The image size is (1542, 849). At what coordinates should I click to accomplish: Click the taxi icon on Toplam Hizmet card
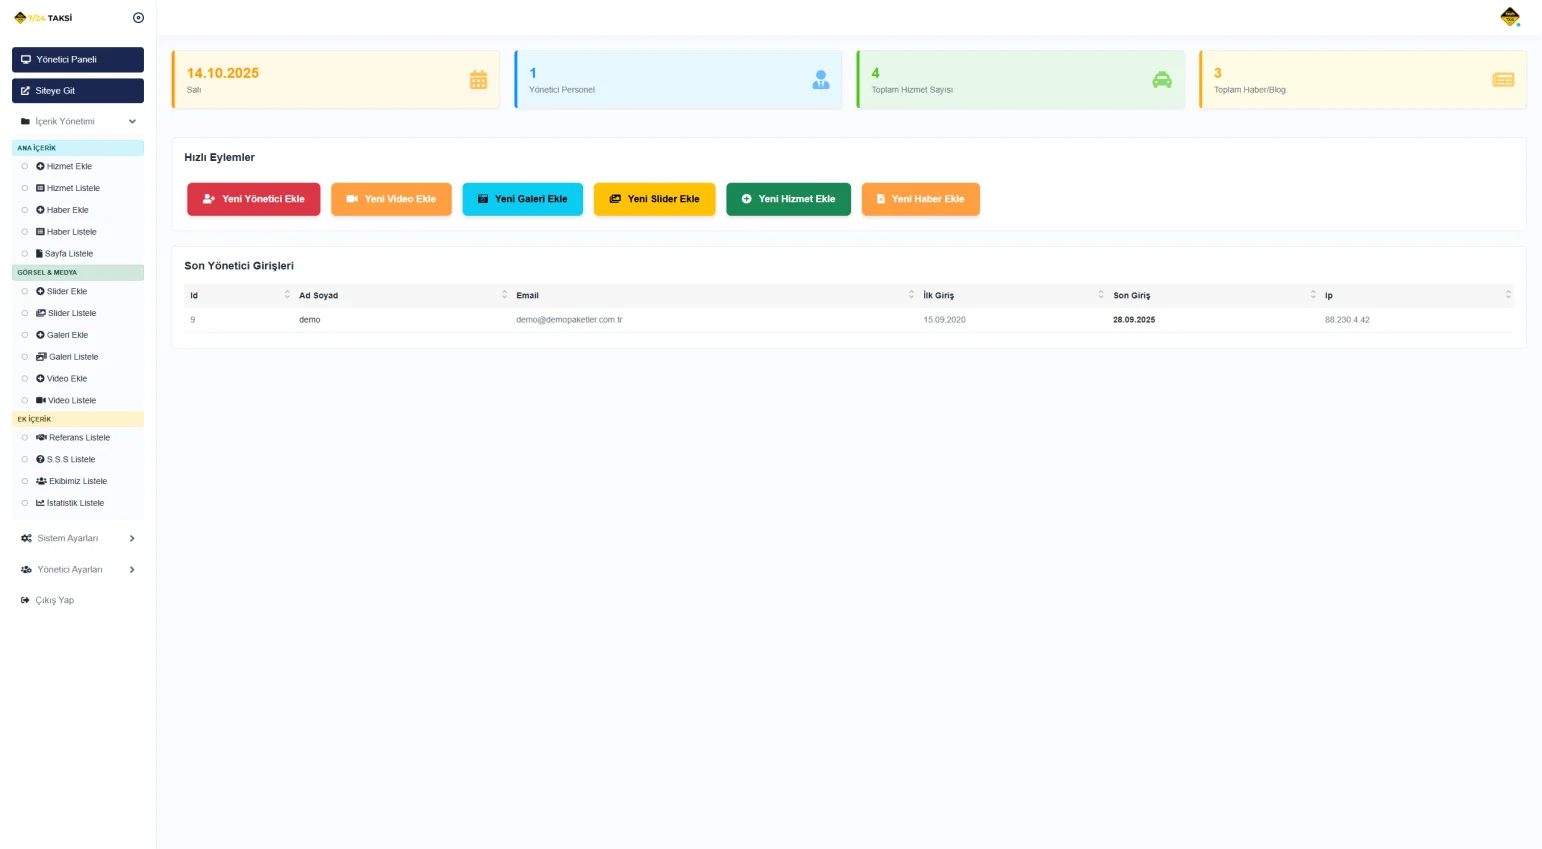click(x=1161, y=80)
